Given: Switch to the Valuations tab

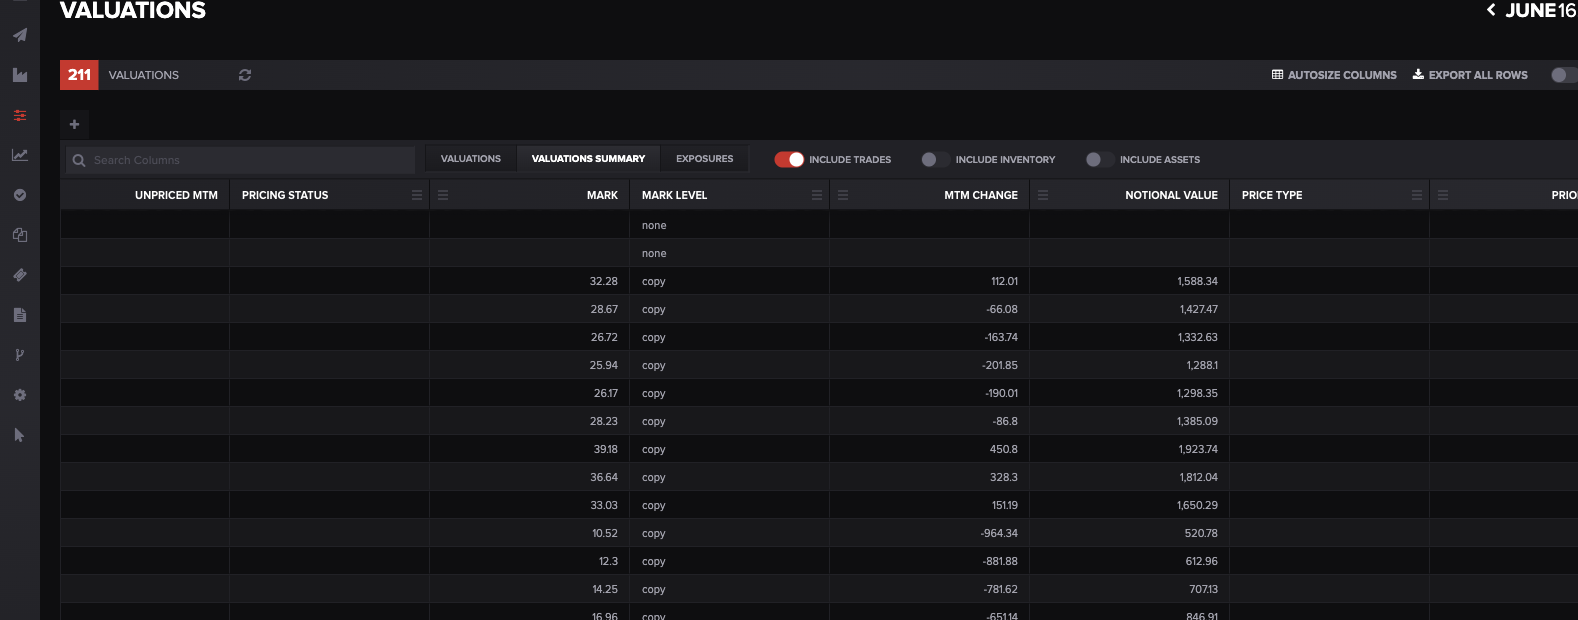Looking at the screenshot, I should coord(471,159).
